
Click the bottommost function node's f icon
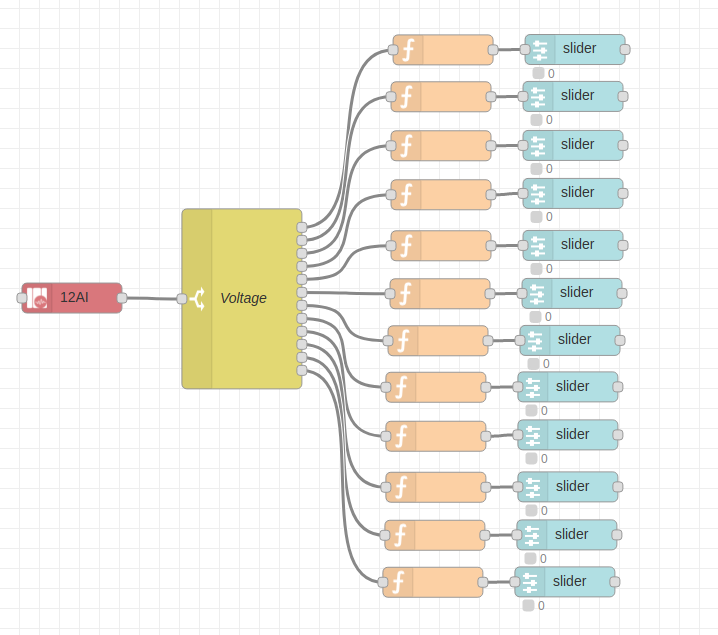coord(398,582)
